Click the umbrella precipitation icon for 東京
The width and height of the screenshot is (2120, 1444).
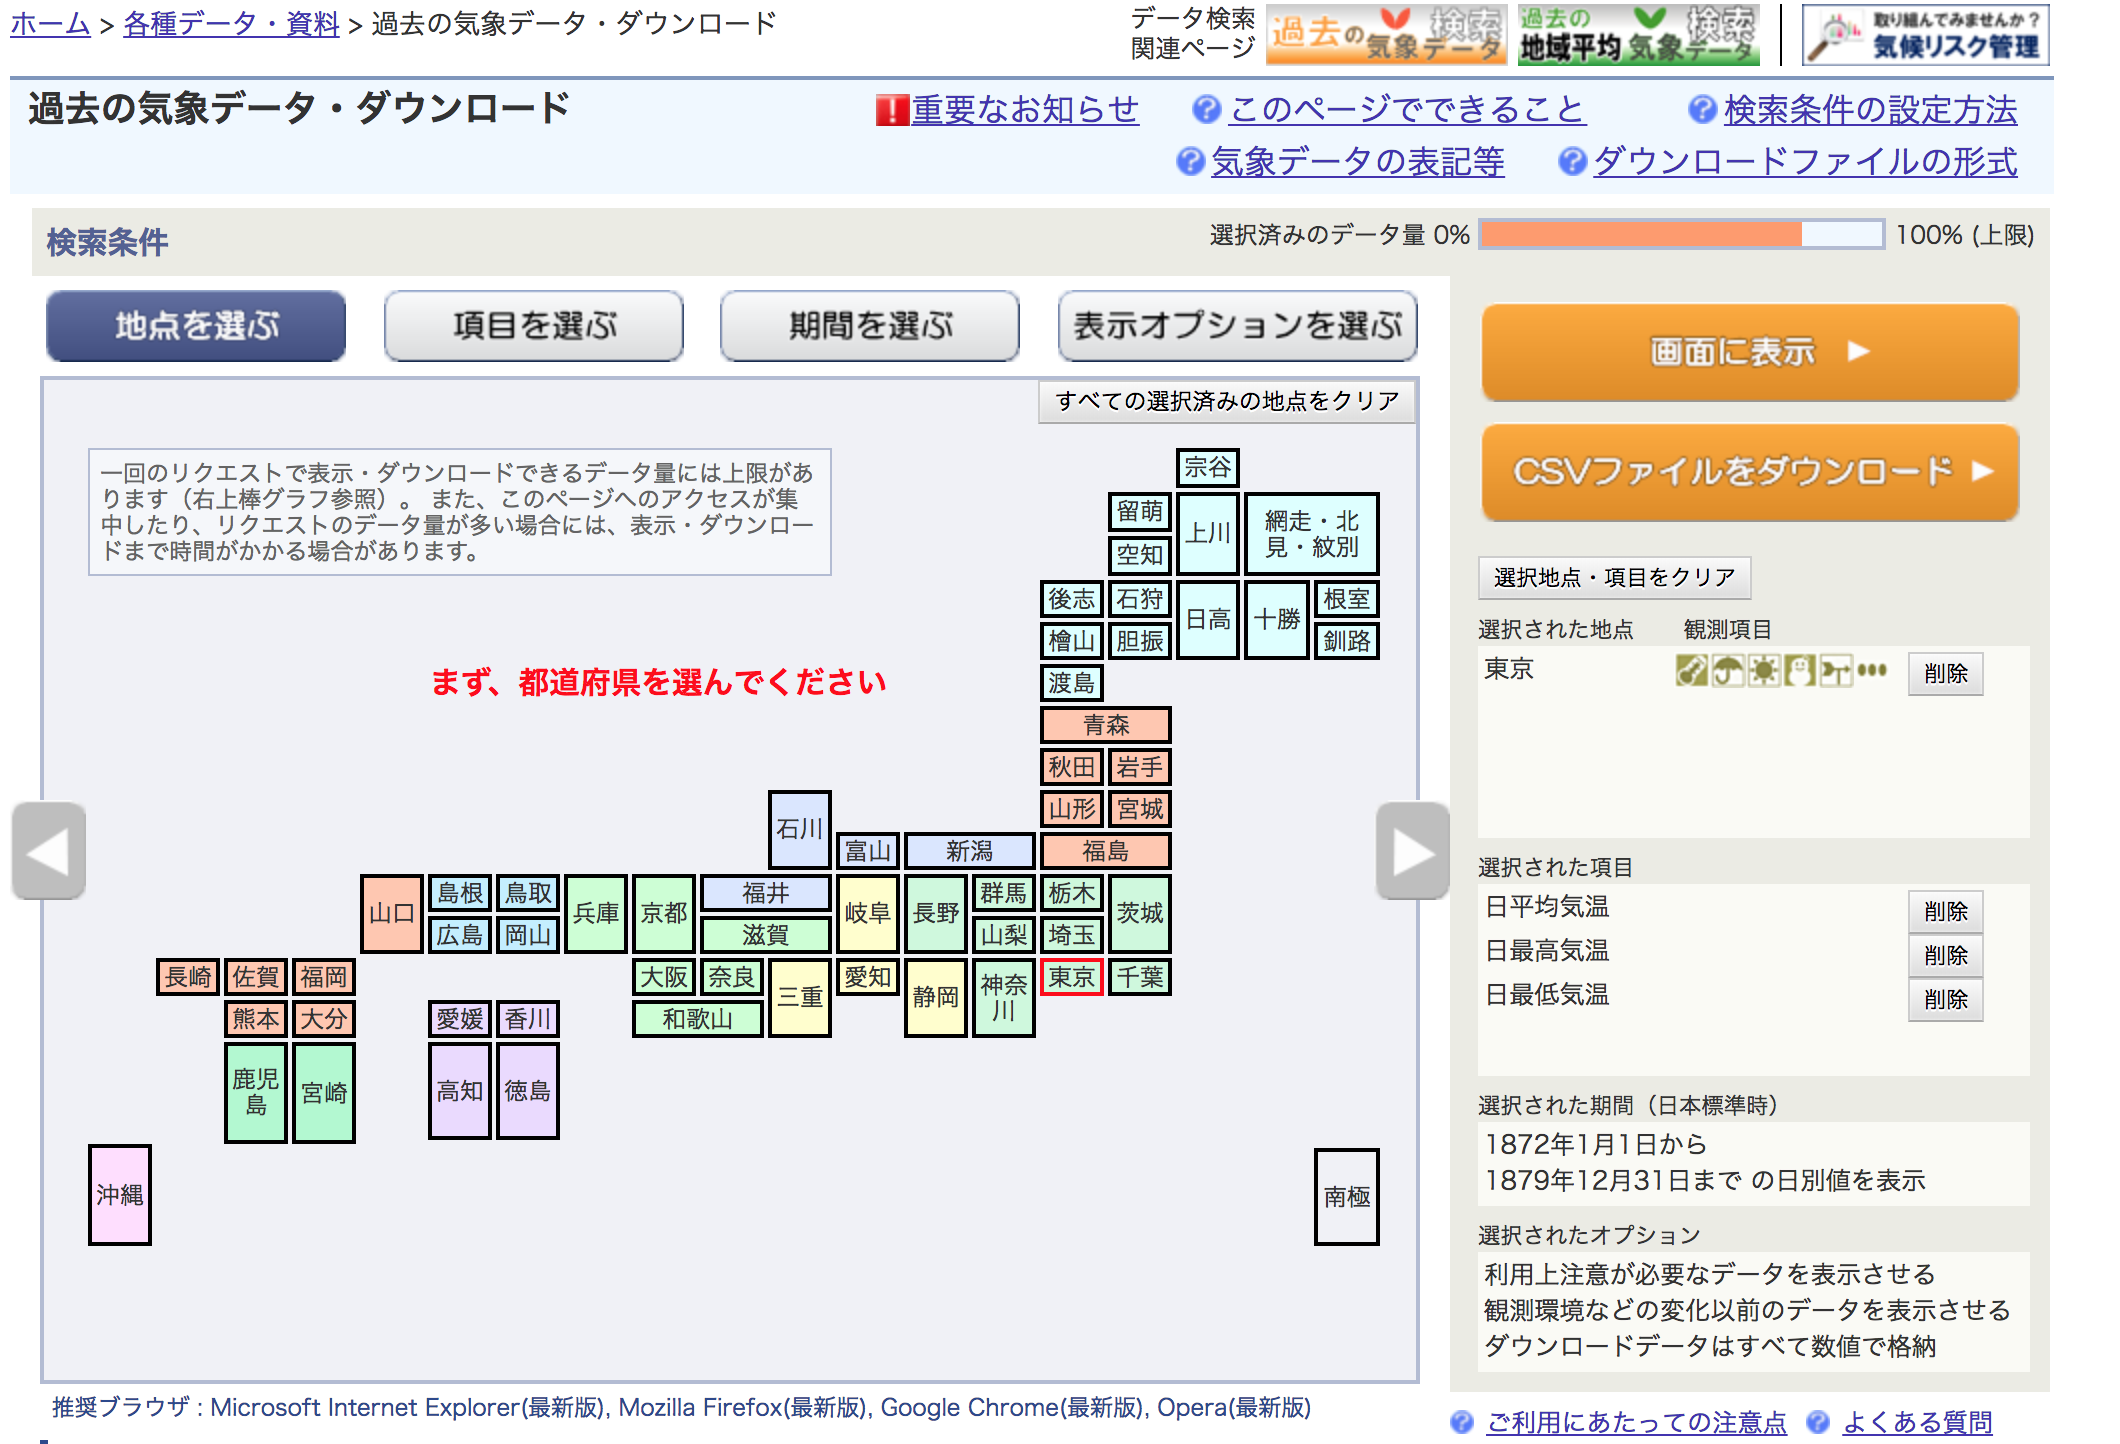click(1727, 670)
